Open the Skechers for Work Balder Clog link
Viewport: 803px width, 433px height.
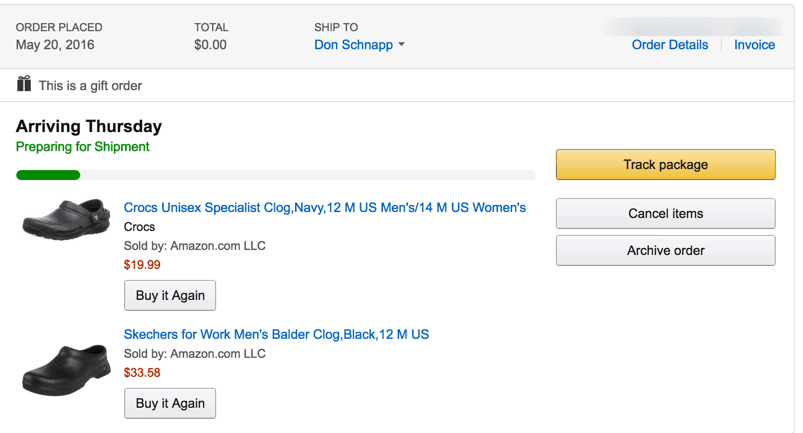pos(276,334)
